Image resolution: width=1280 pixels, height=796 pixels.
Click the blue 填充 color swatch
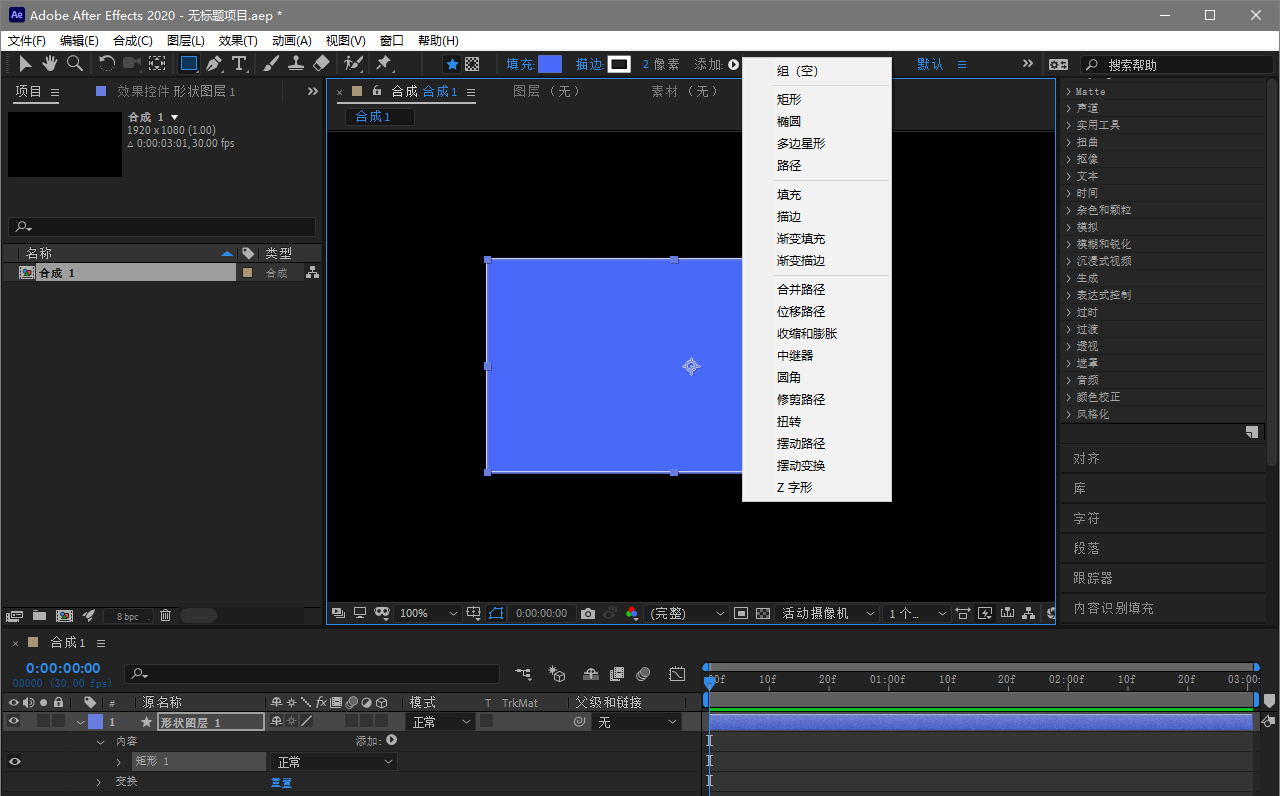point(550,64)
